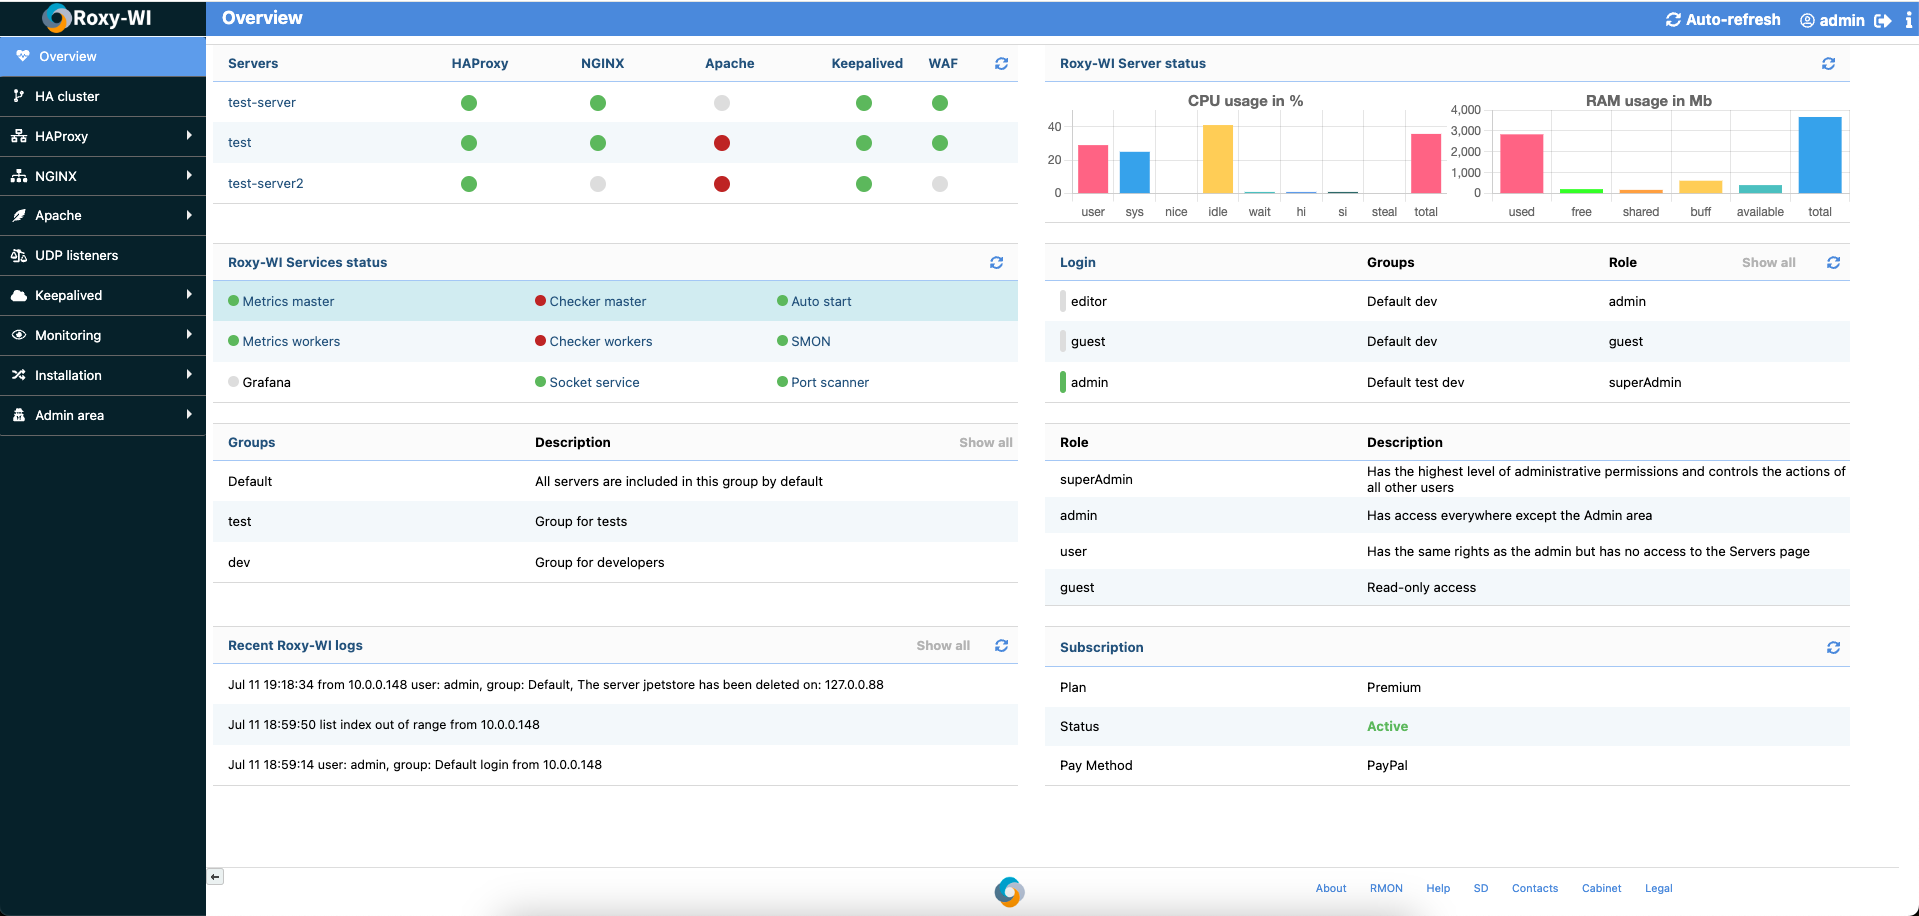Select Overview in the sidebar
Viewport: 1919px width, 916px height.
[x=103, y=56]
